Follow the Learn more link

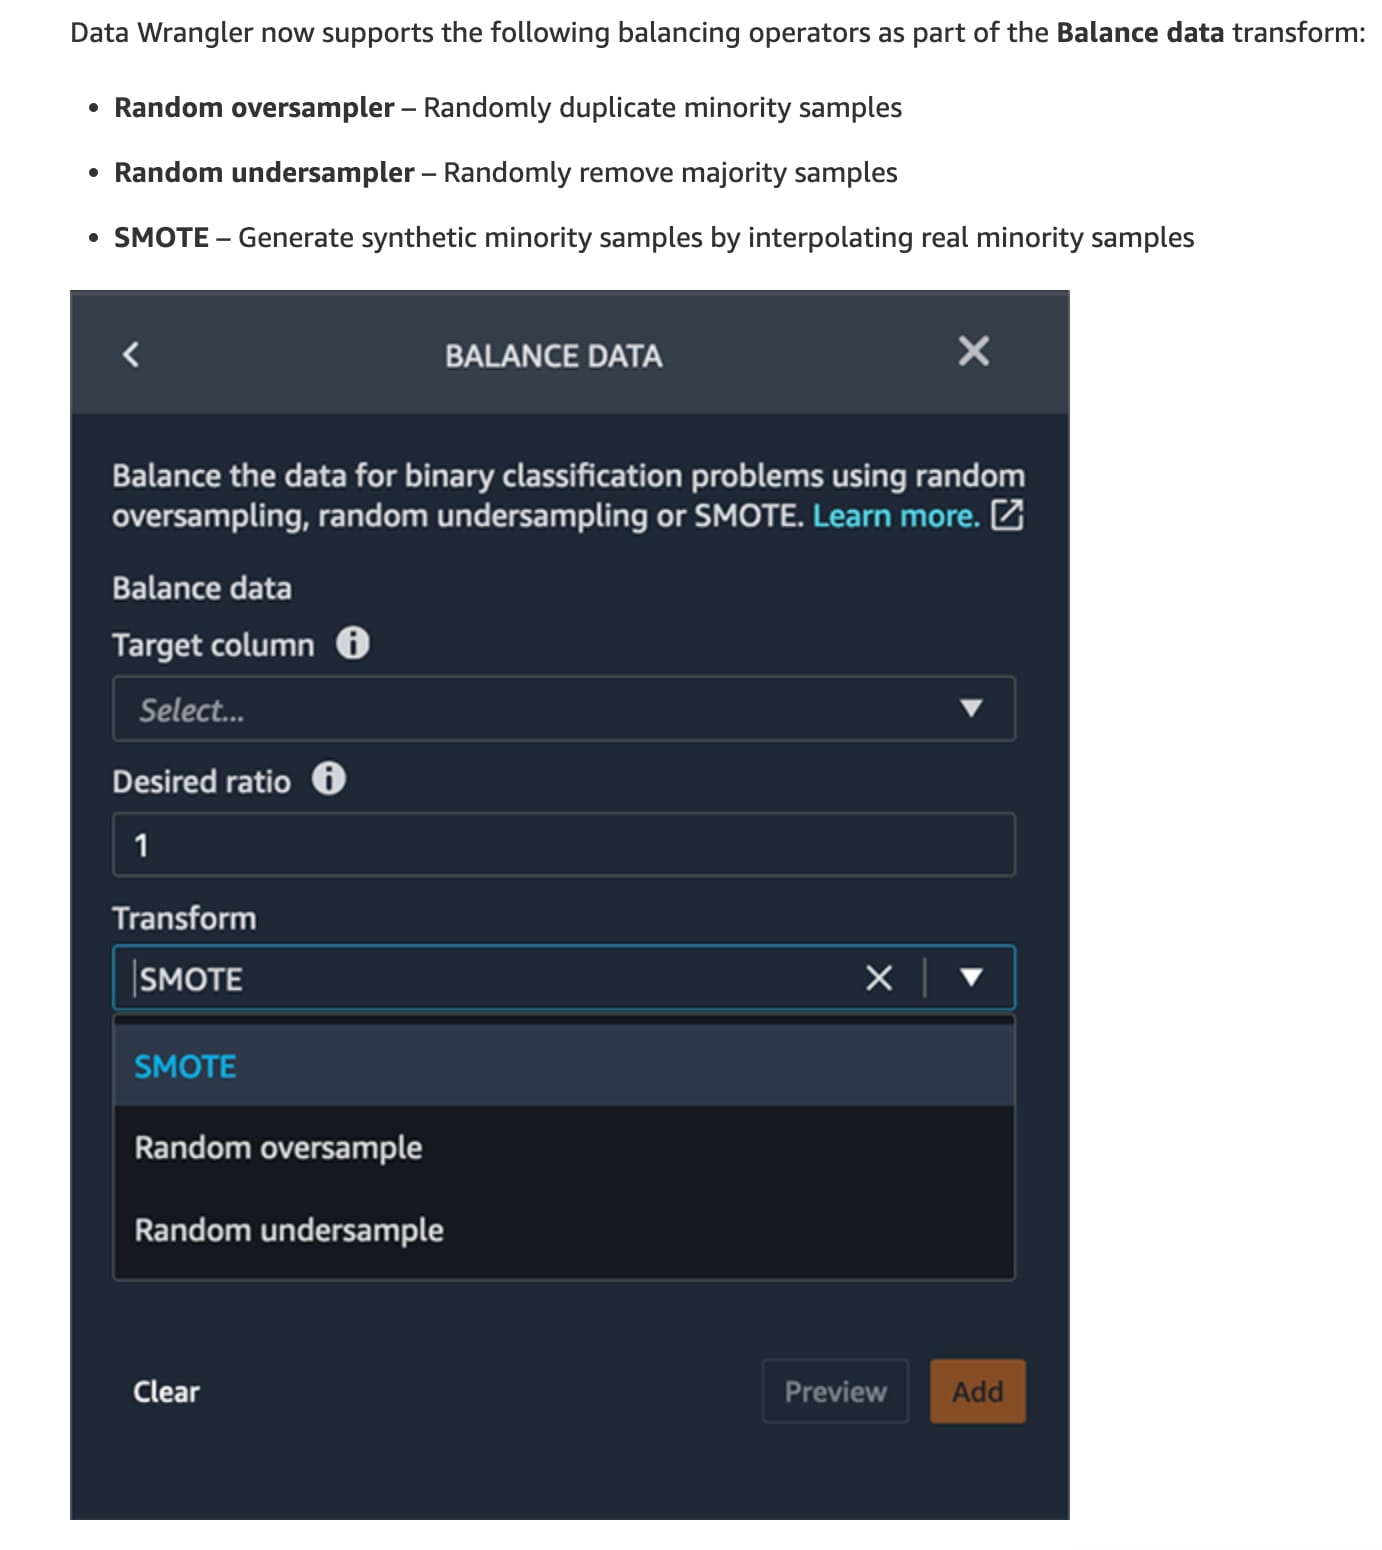click(895, 516)
